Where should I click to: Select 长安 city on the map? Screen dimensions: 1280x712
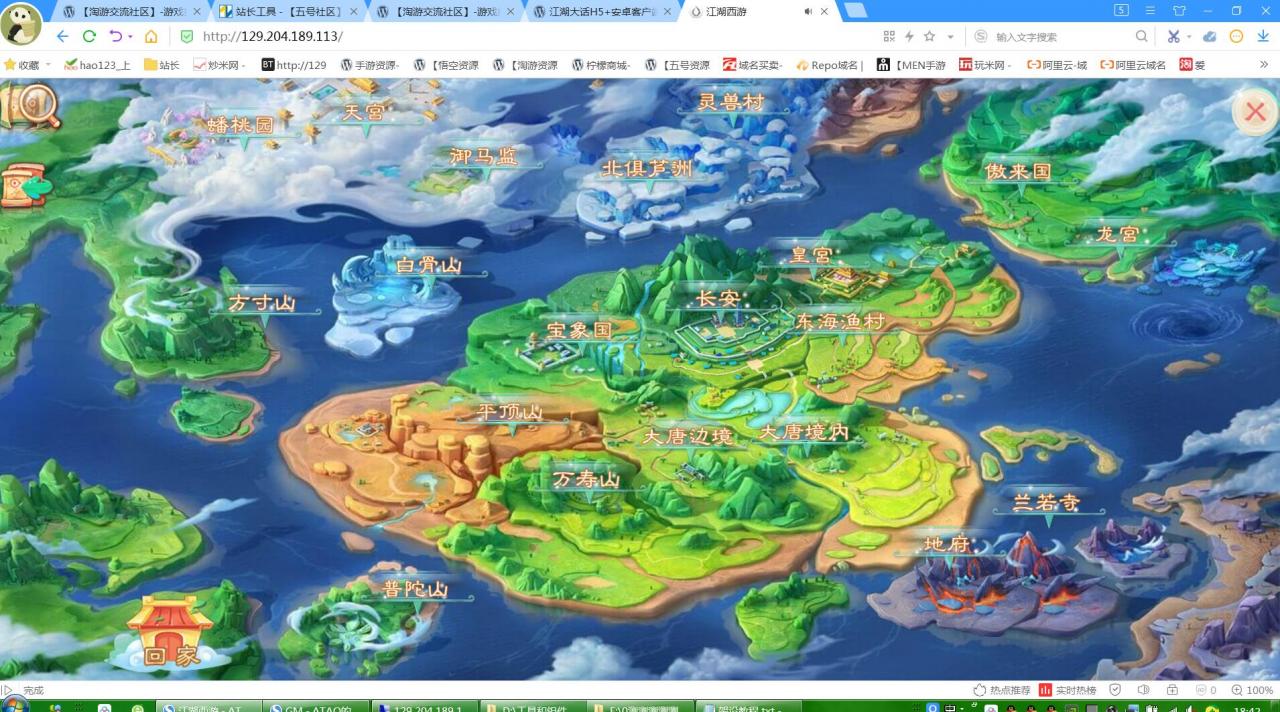click(x=718, y=298)
